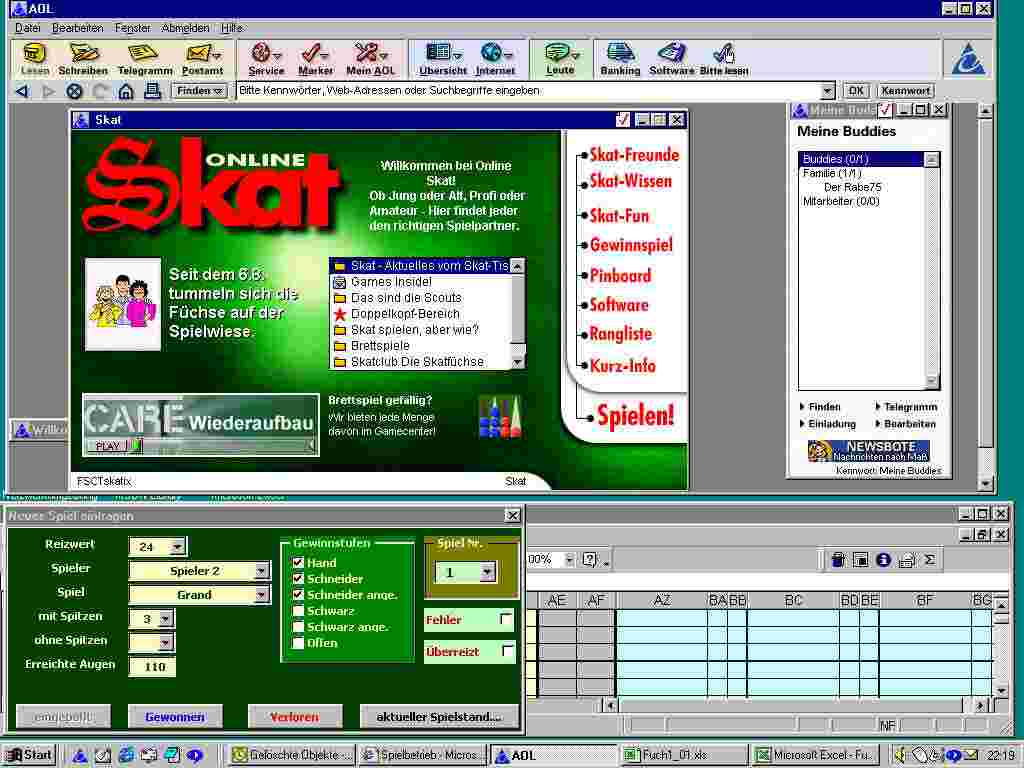Check the Fehler checkbox

pos(506,618)
